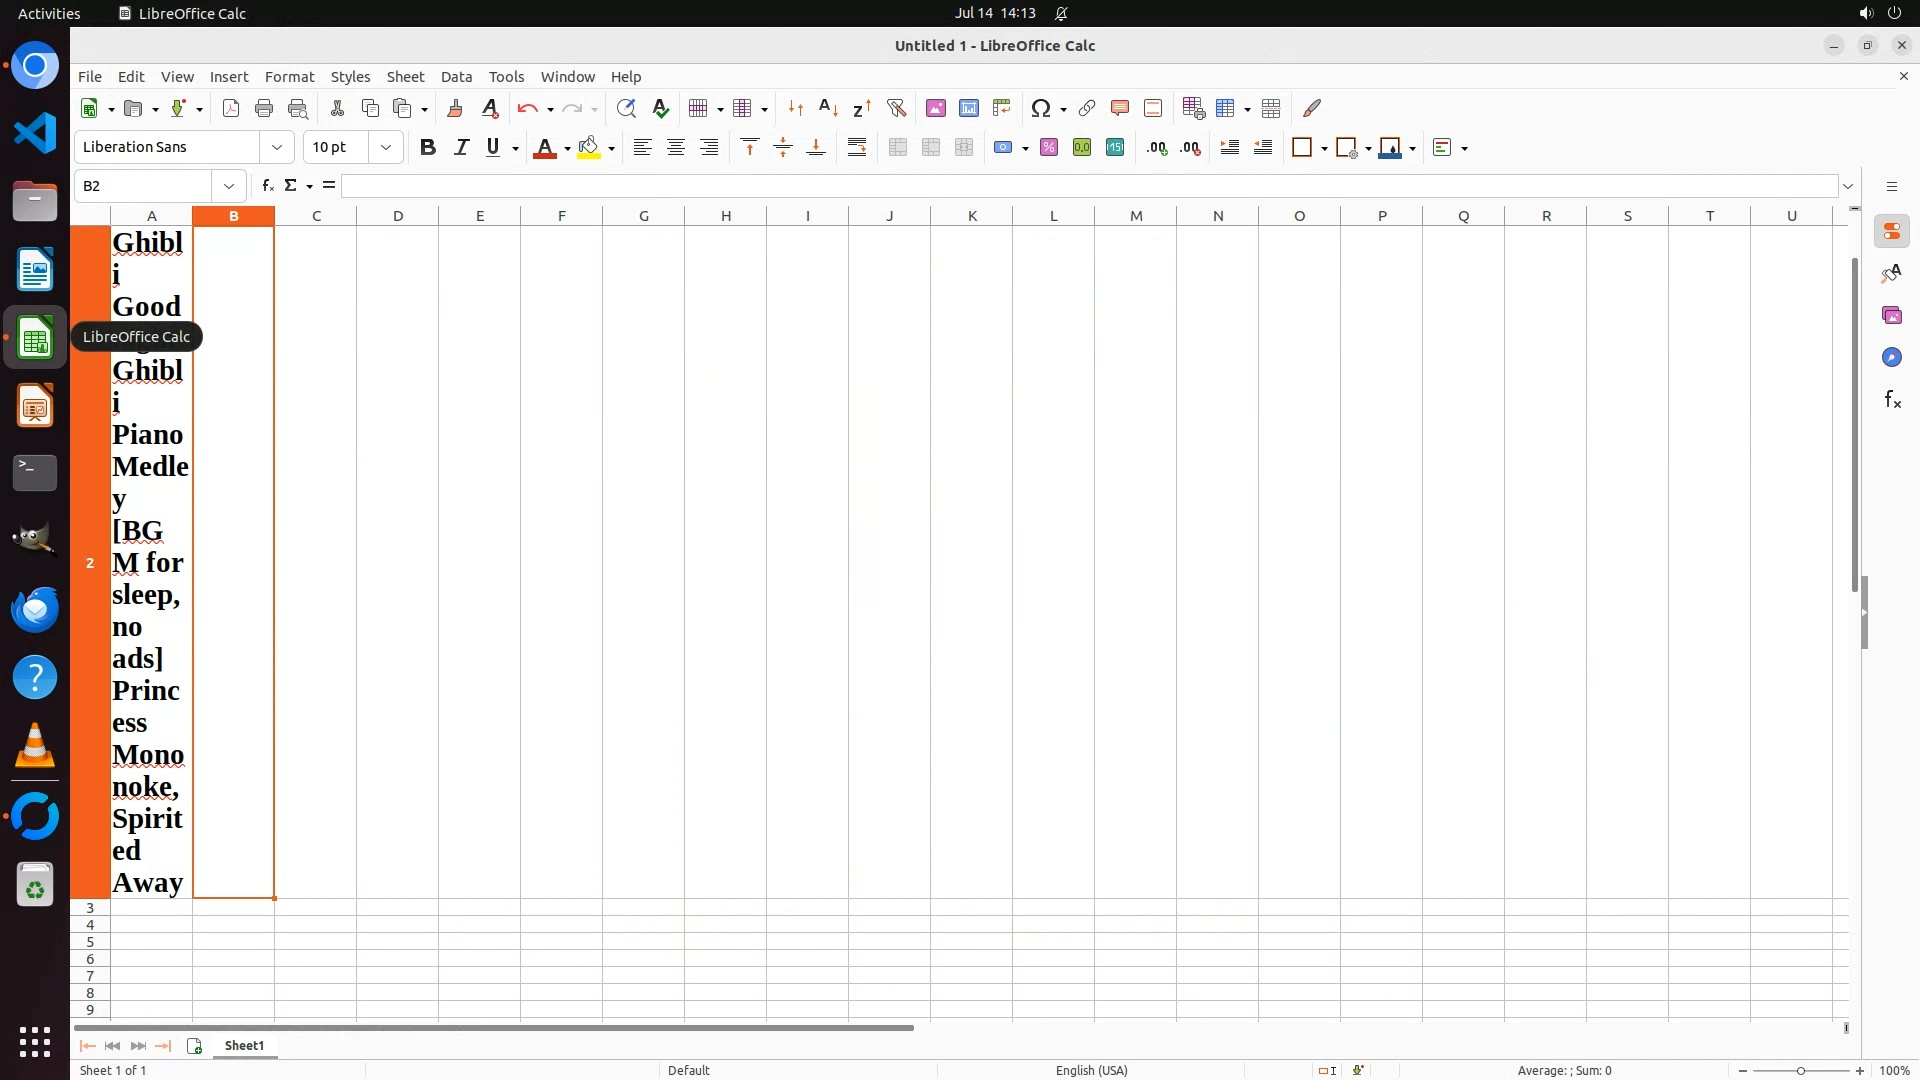Toggle Italic formatting
The image size is (1920, 1080).
[x=461, y=148]
